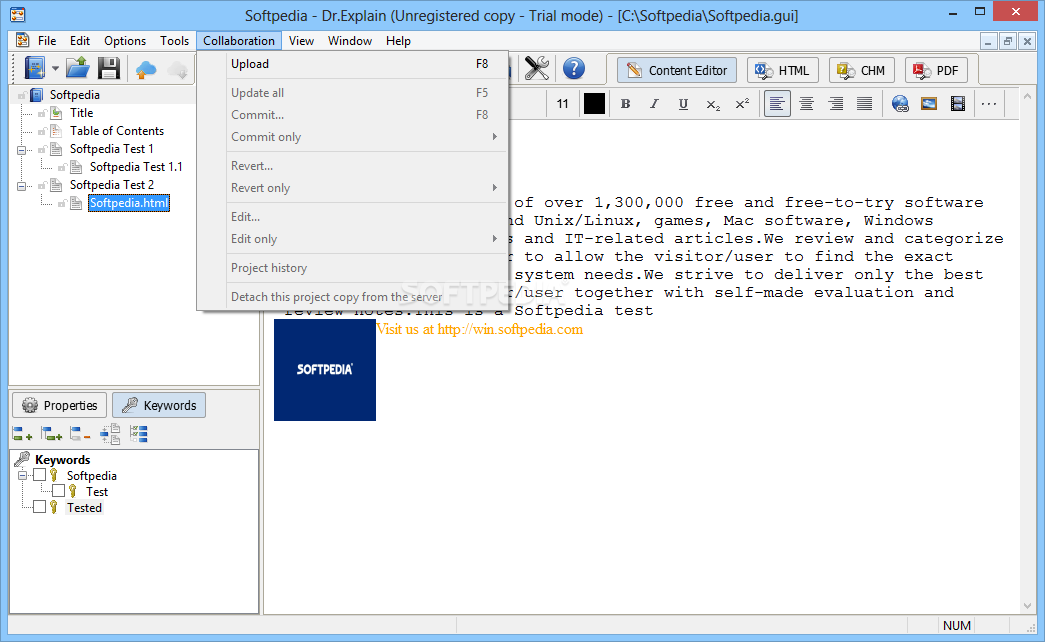Click the save floppy disk icon
Screen dimensions: 1045x642
coord(109,69)
